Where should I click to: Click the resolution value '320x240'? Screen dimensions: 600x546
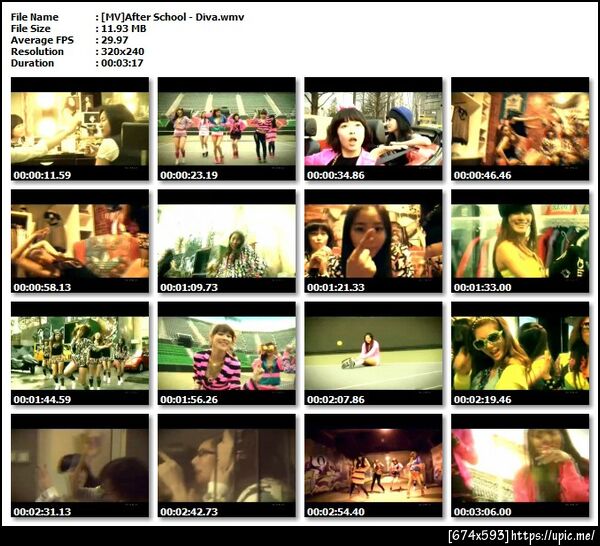pyautogui.click(x=122, y=52)
